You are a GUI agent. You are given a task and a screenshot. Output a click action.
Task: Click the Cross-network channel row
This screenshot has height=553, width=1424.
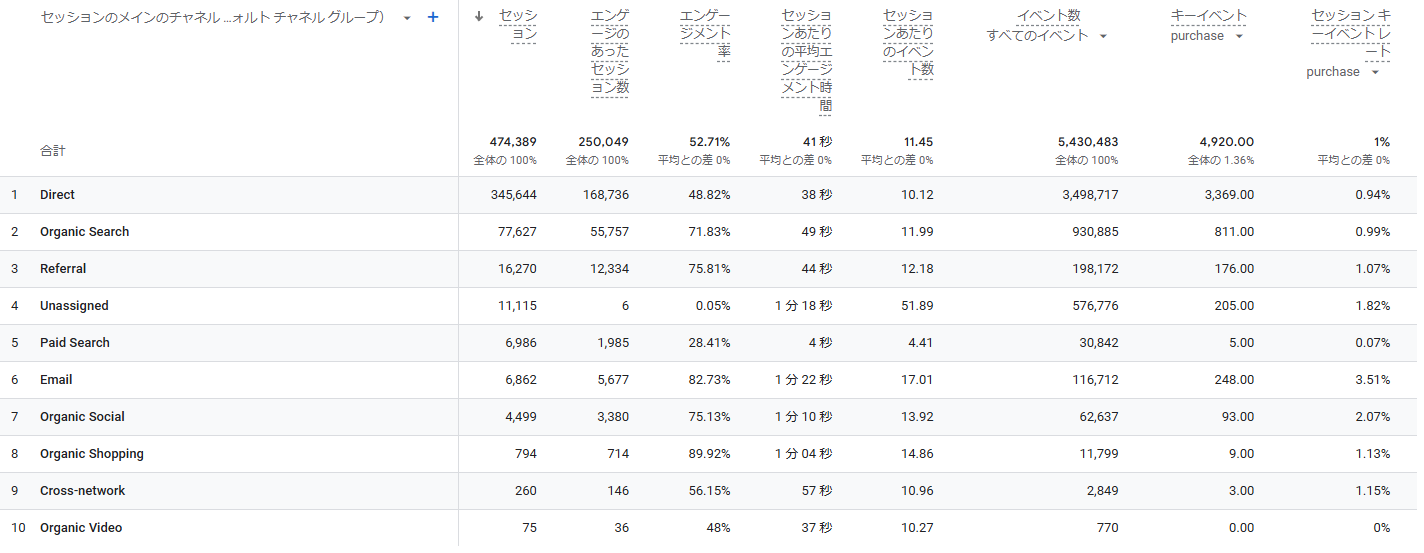pyautogui.click(x=83, y=491)
